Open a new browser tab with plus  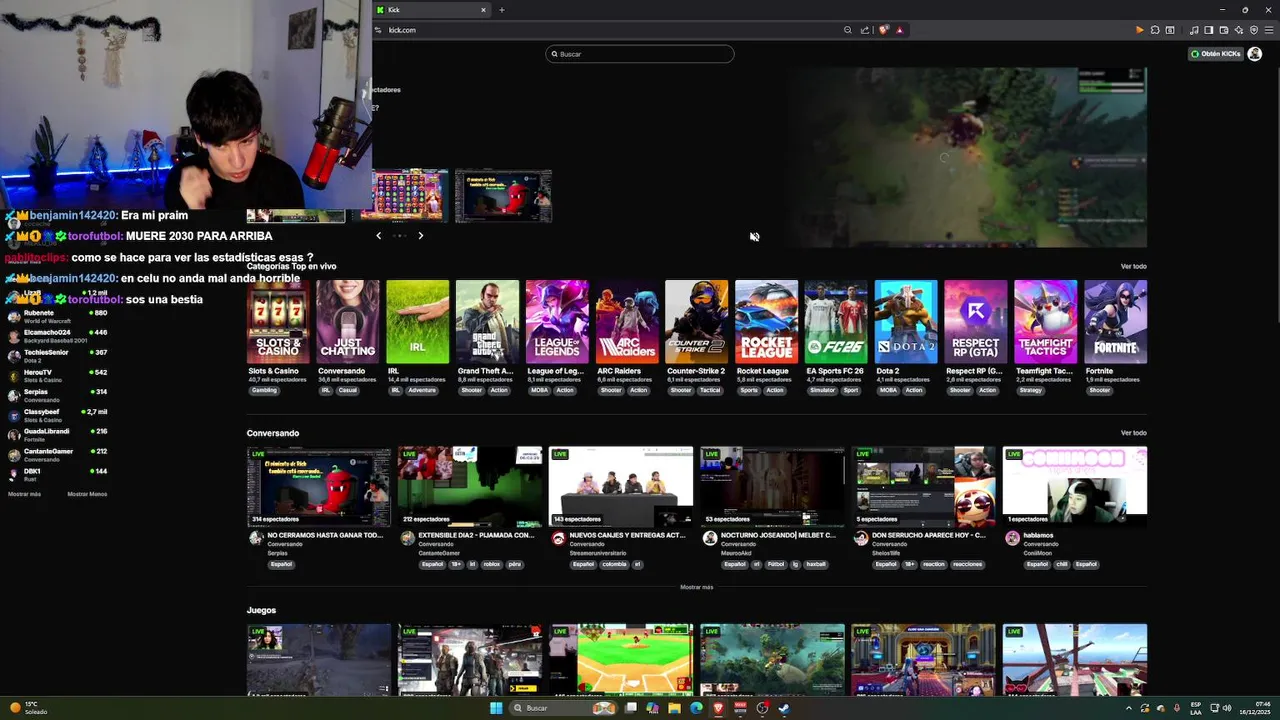pyautogui.click(x=501, y=10)
